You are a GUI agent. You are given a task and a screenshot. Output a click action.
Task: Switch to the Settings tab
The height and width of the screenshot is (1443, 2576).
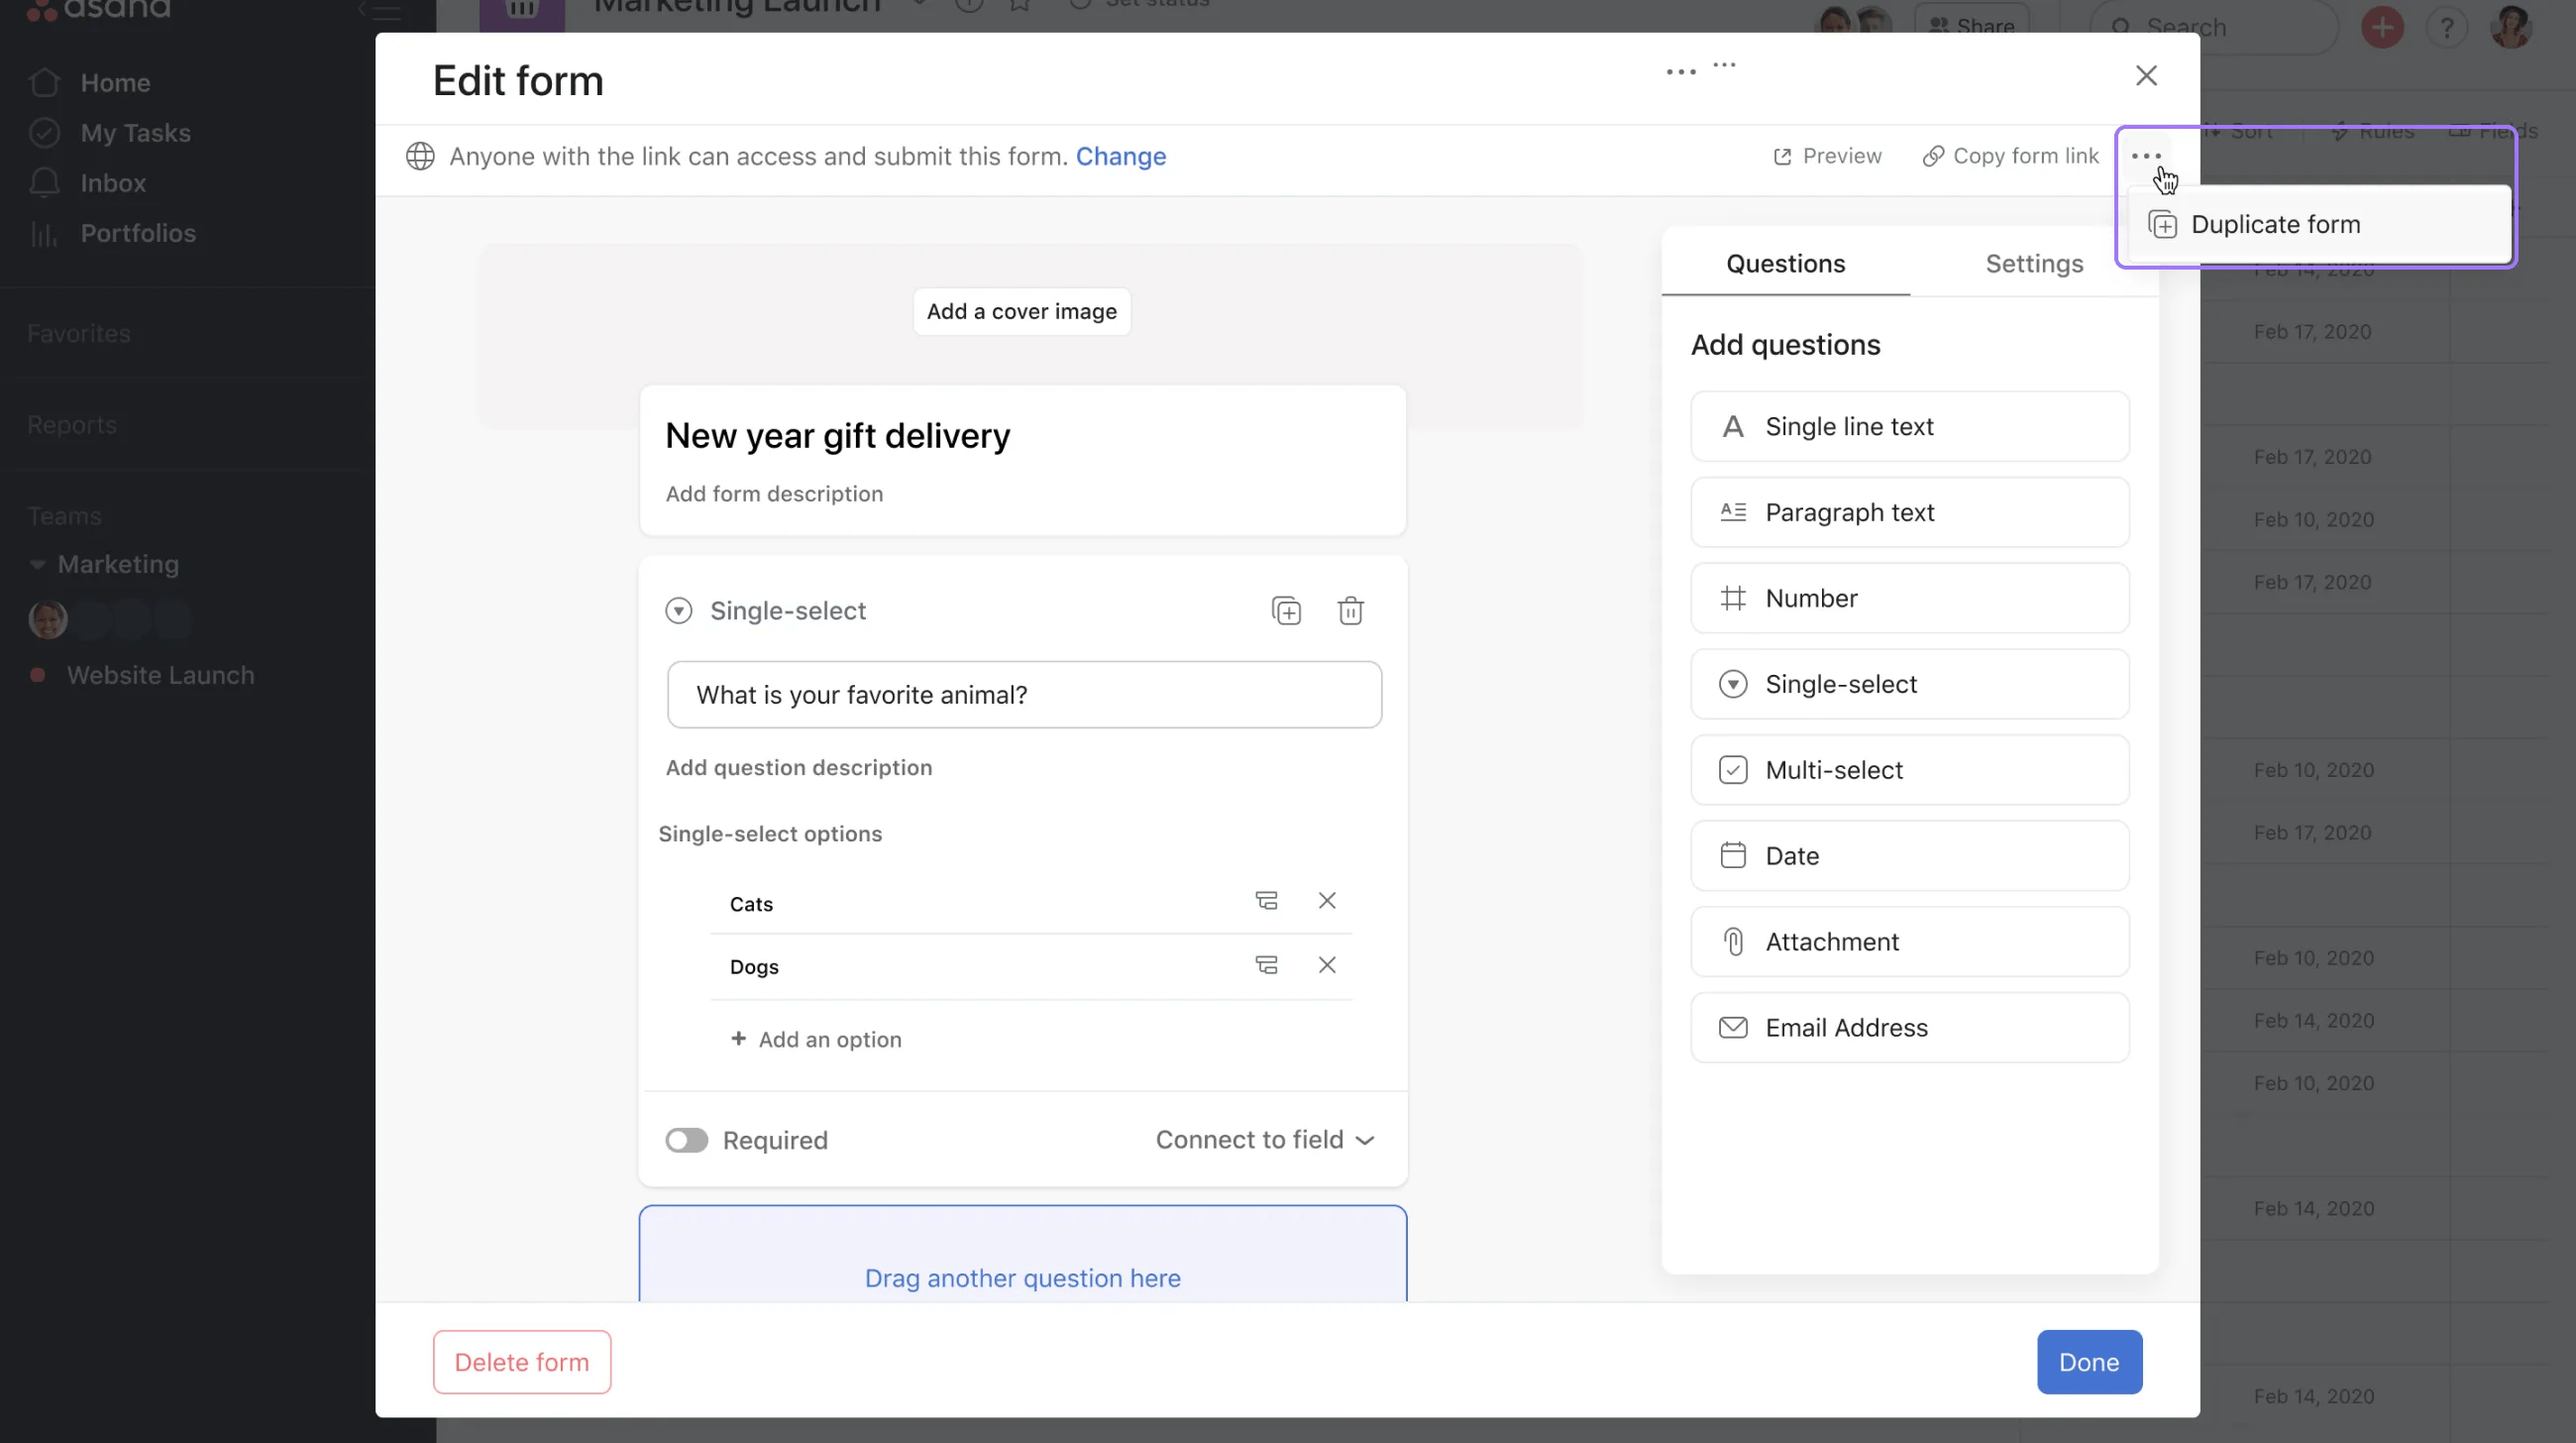pos(2034,264)
